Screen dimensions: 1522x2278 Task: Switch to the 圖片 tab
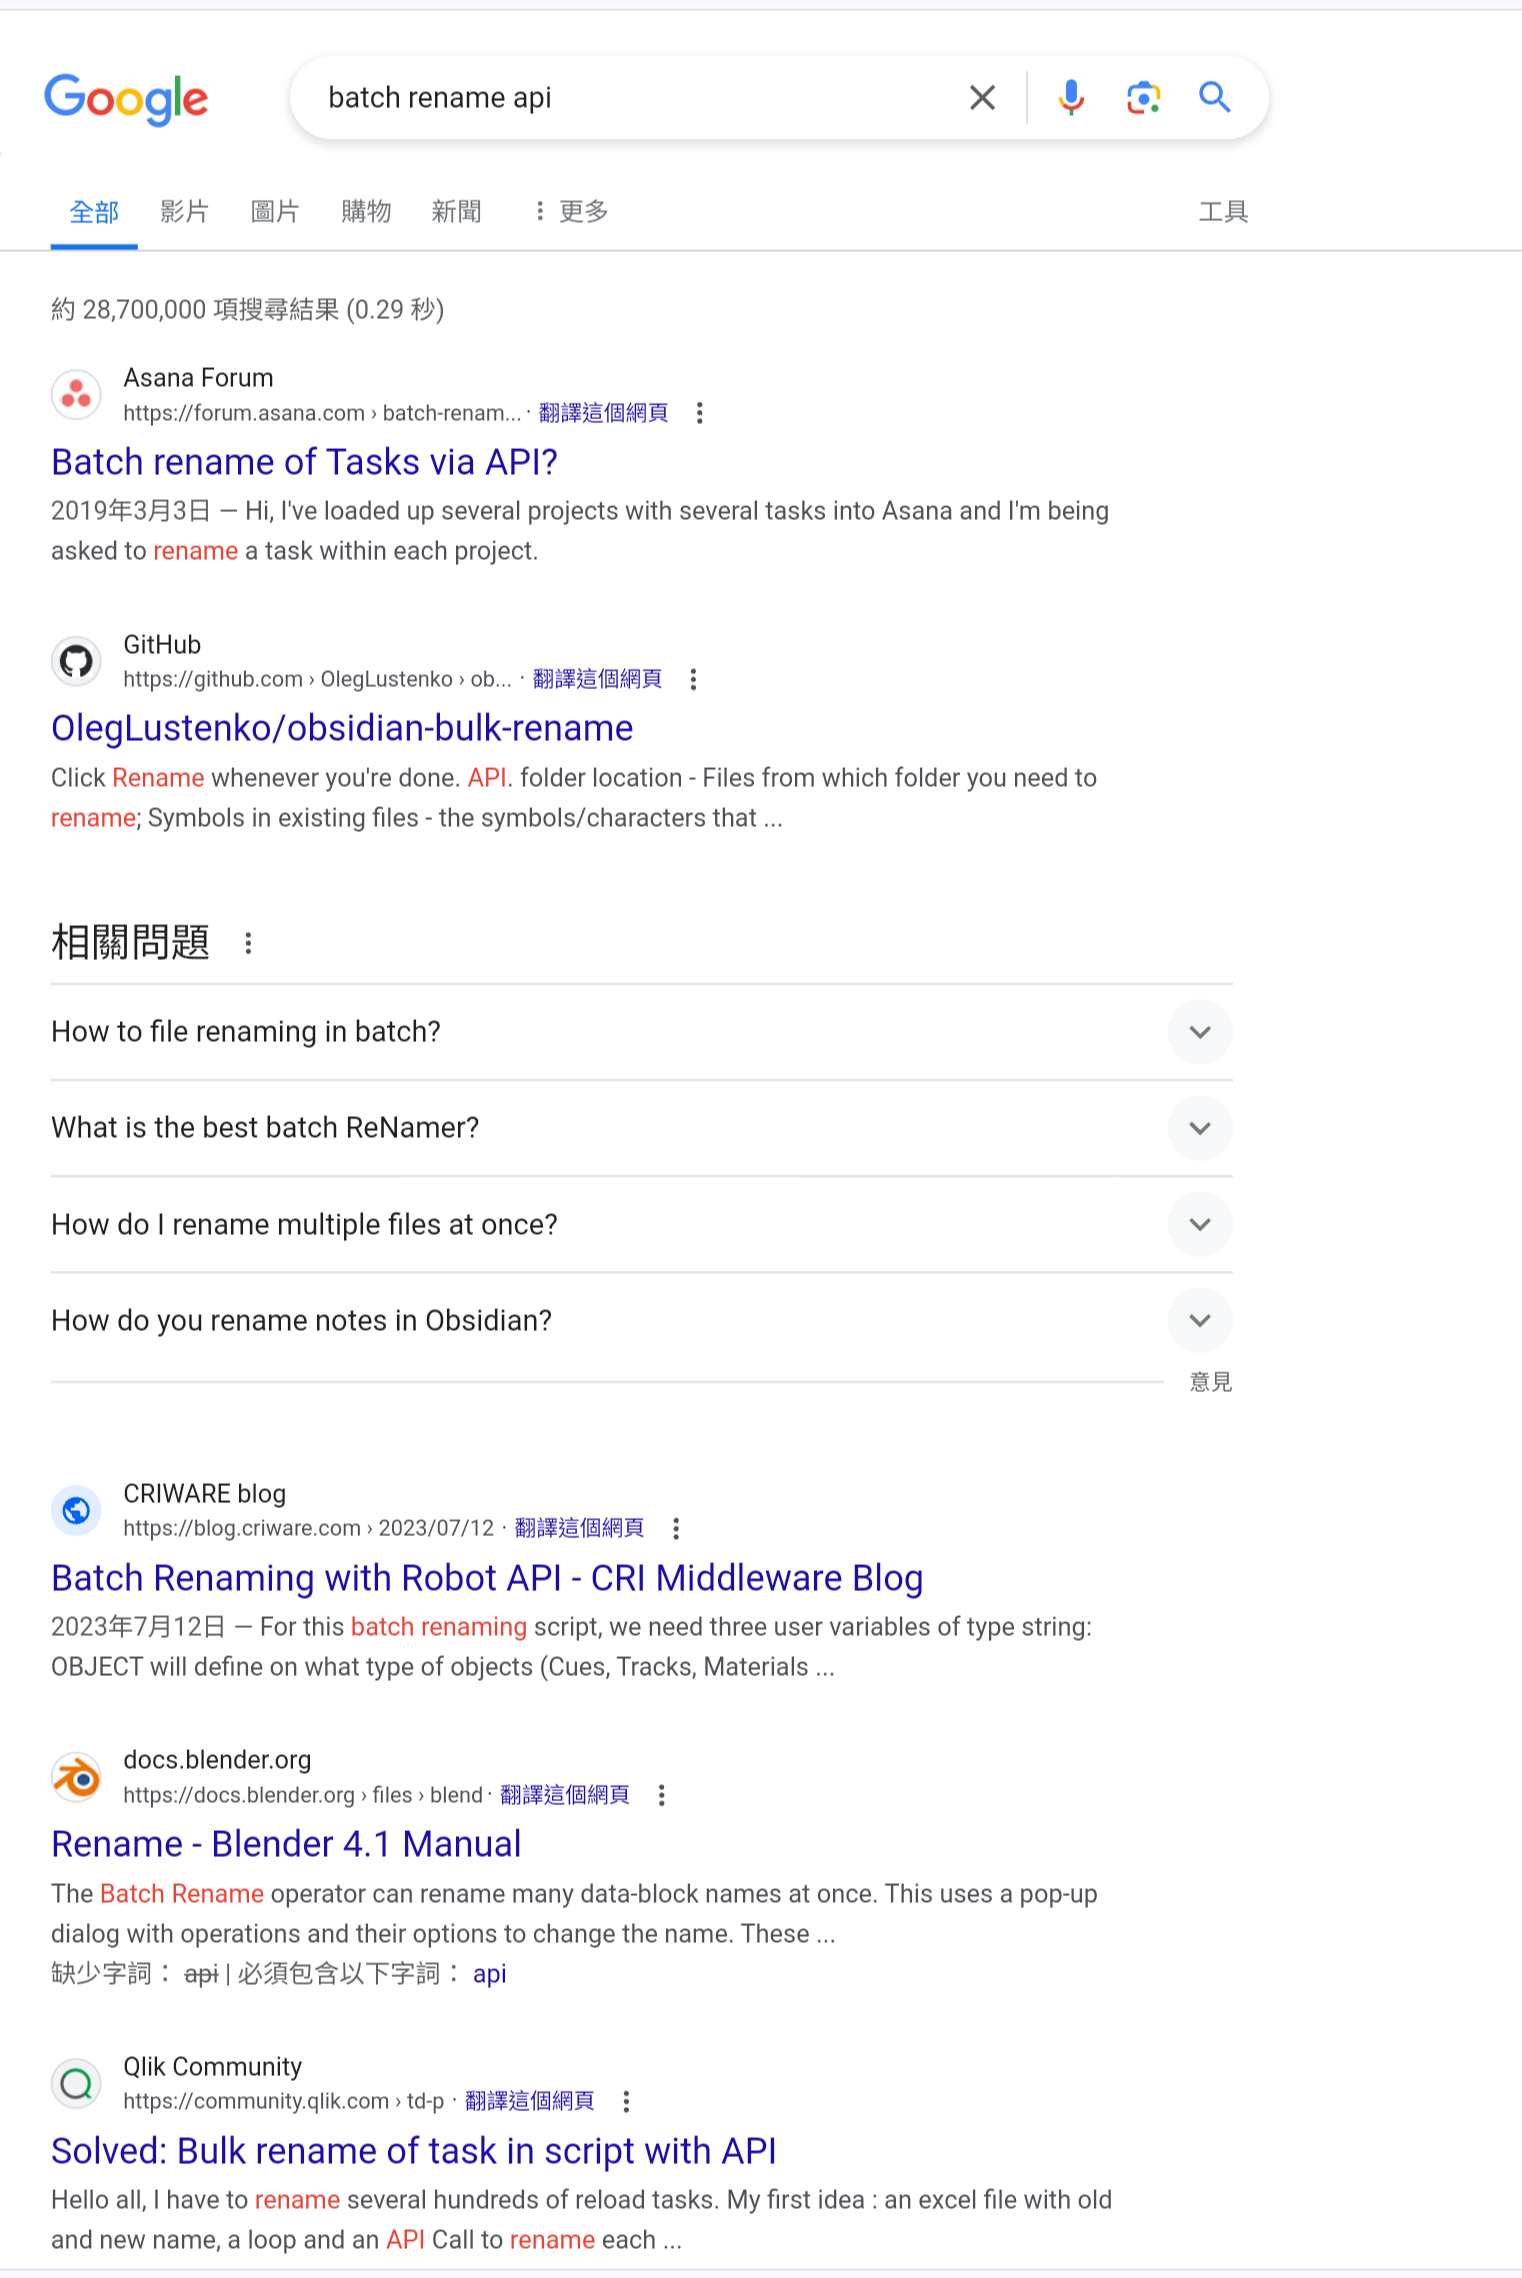pyautogui.click(x=275, y=212)
